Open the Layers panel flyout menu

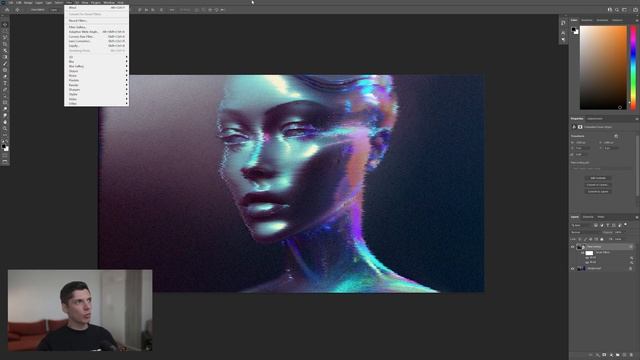point(637,217)
